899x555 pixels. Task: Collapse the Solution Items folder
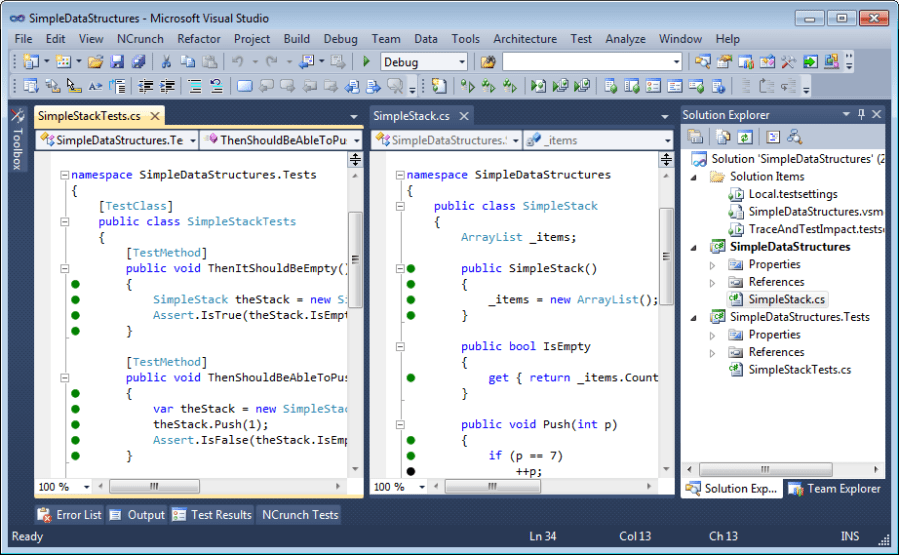[694, 177]
